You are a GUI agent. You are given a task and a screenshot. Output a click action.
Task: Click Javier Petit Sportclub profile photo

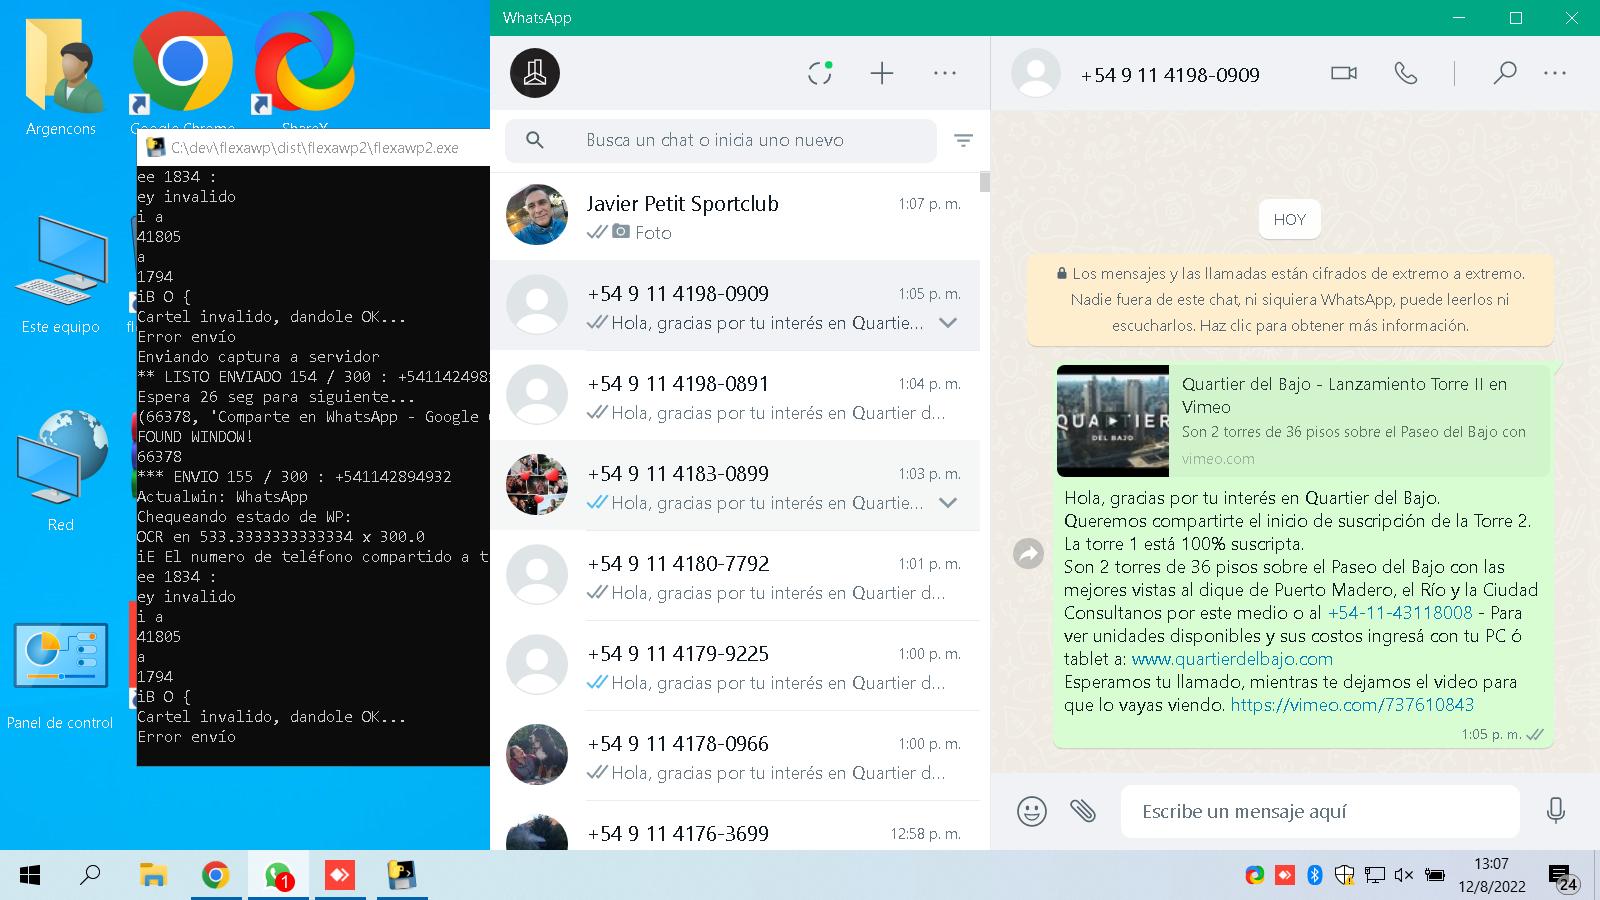click(537, 215)
